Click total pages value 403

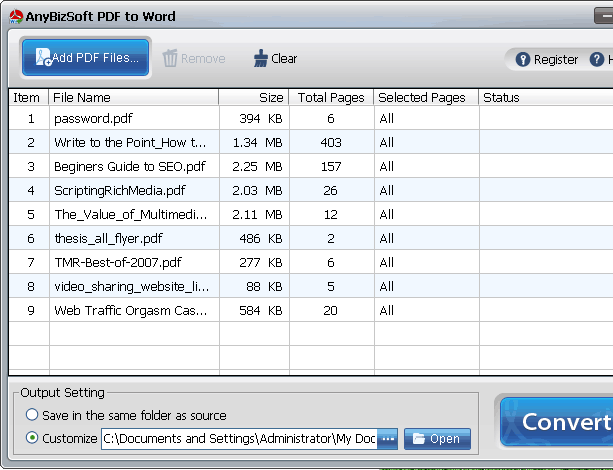coord(331,142)
